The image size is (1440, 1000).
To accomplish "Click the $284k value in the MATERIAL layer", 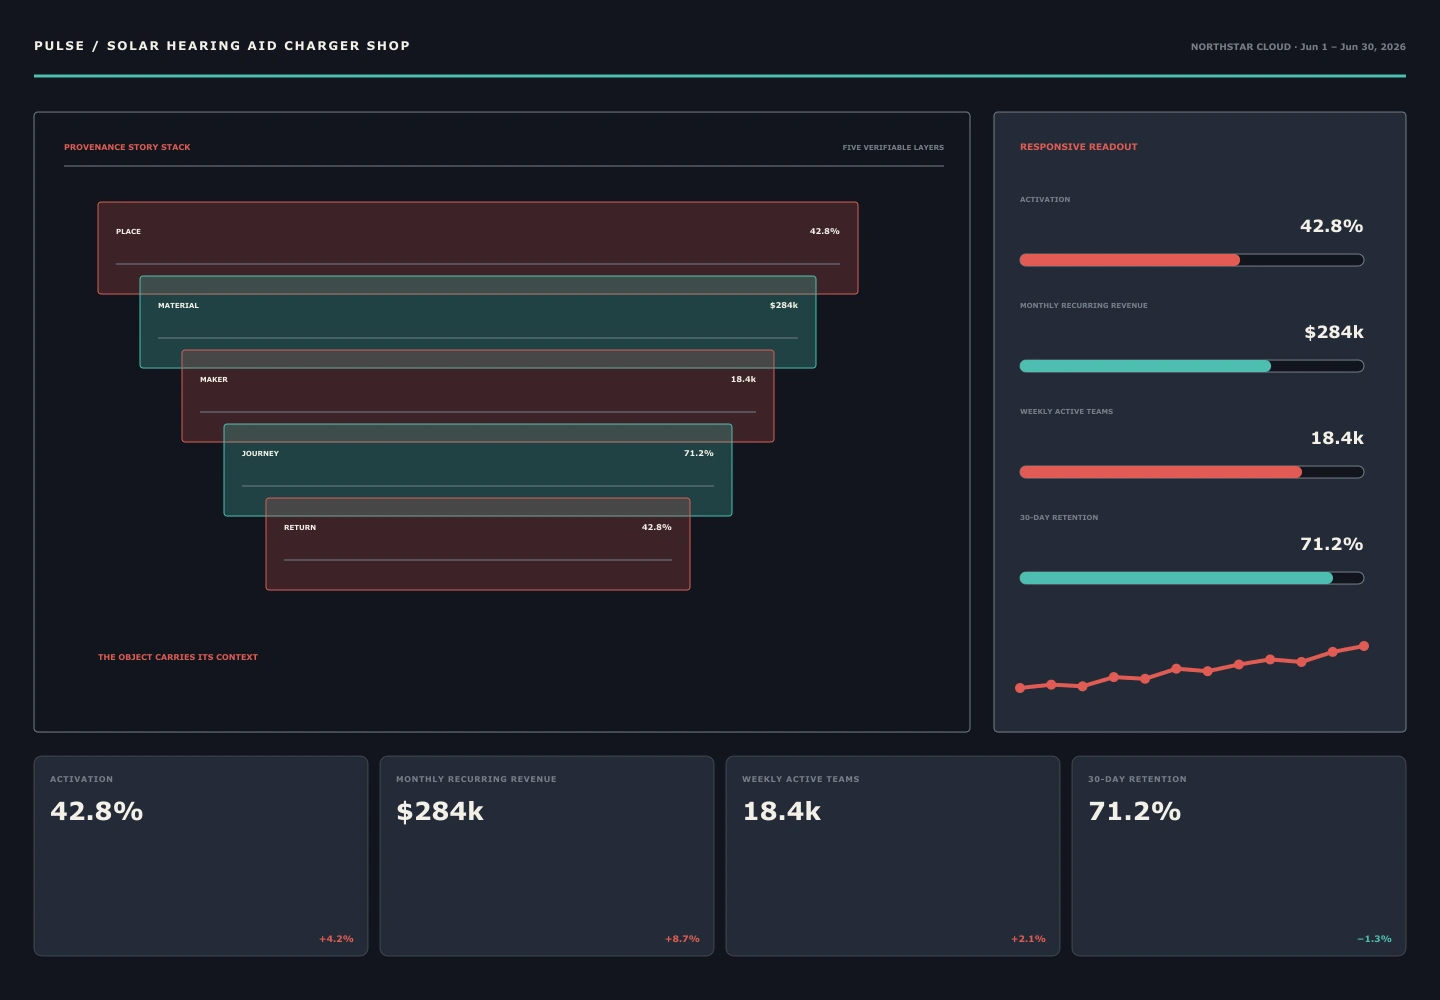I will 784,305.
